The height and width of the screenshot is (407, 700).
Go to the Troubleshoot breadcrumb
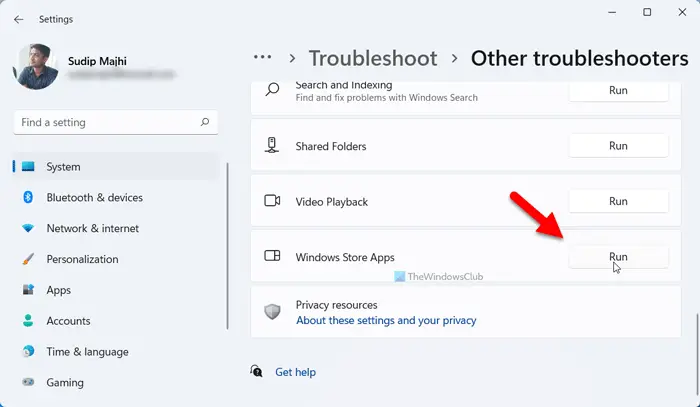373,58
